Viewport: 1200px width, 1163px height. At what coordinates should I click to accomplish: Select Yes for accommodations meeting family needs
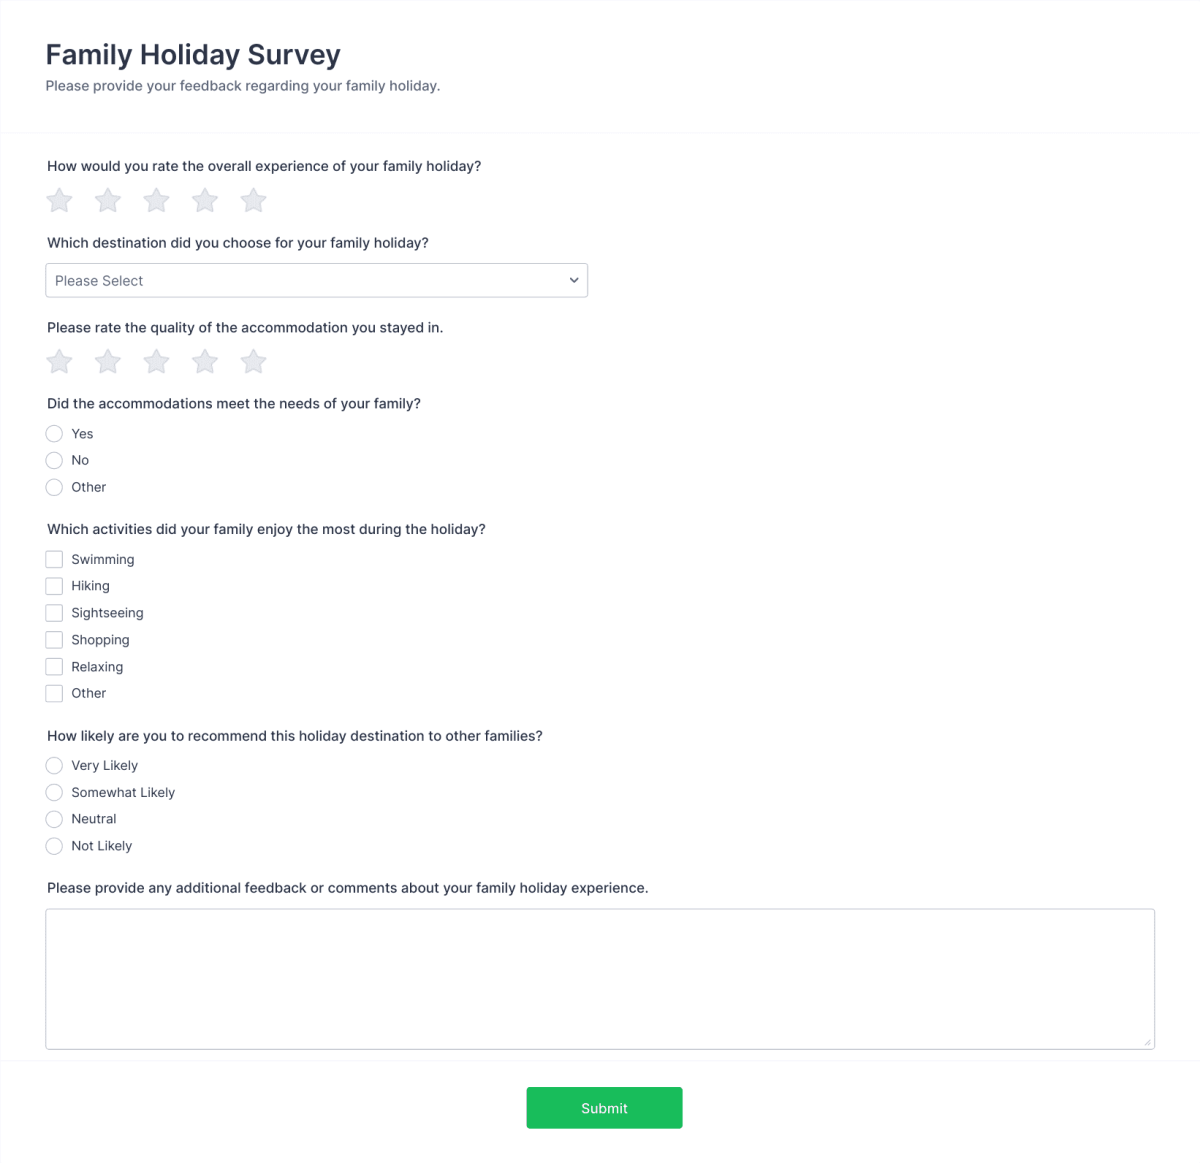pos(54,433)
